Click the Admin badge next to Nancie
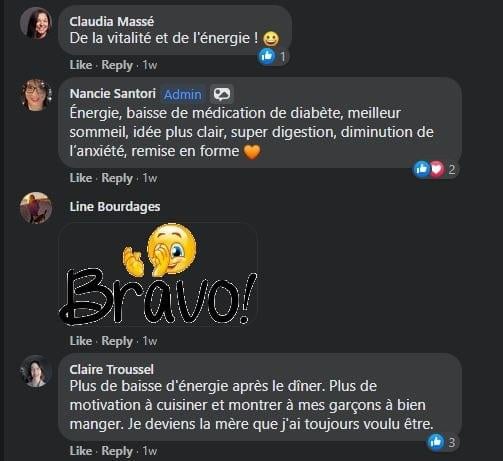The width and height of the screenshot is (503, 461). pos(183,95)
